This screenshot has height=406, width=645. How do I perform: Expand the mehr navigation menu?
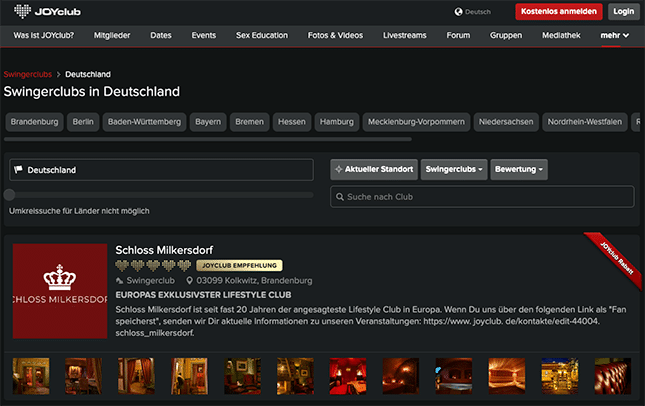coord(614,35)
